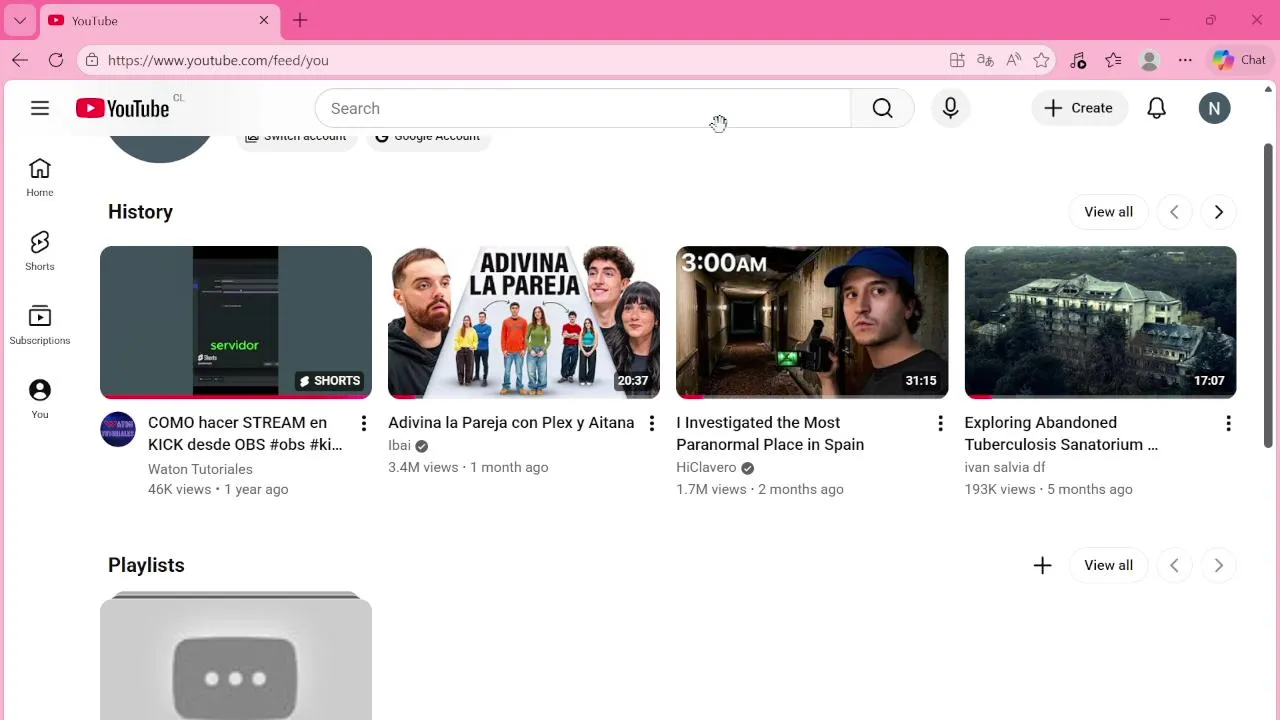Play the Adivina la Pareja thumbnail
The image size is (1280, 720).
tap(524, 322)
